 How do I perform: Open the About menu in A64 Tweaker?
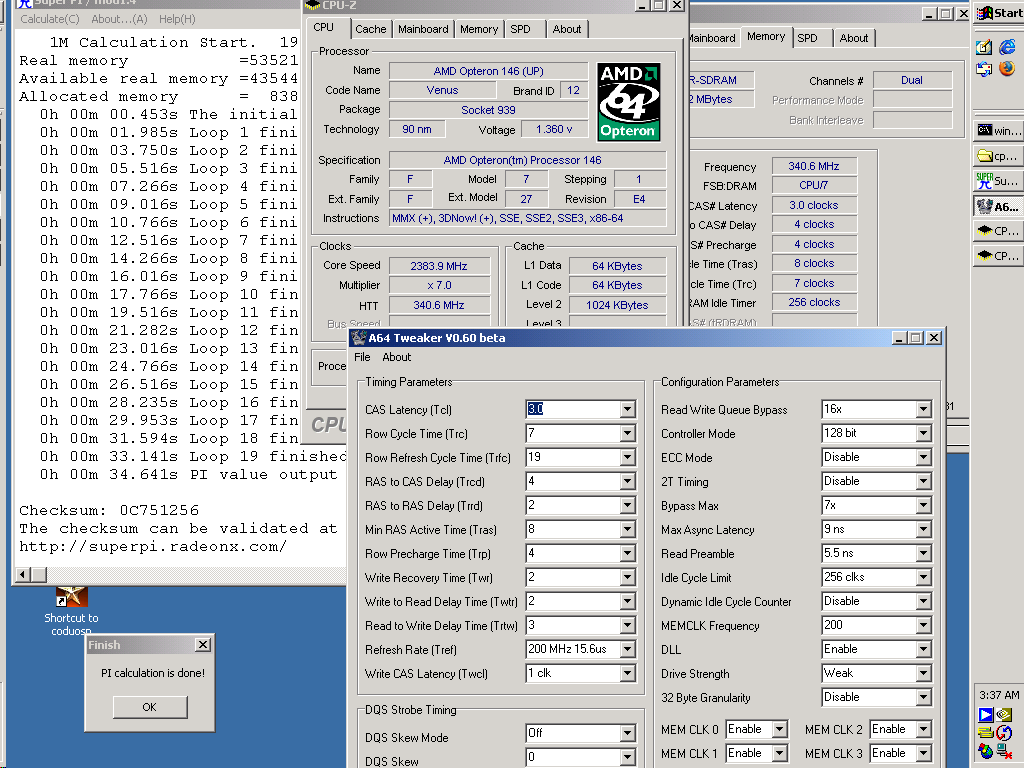pyautogui.click(x=396, y=357)
